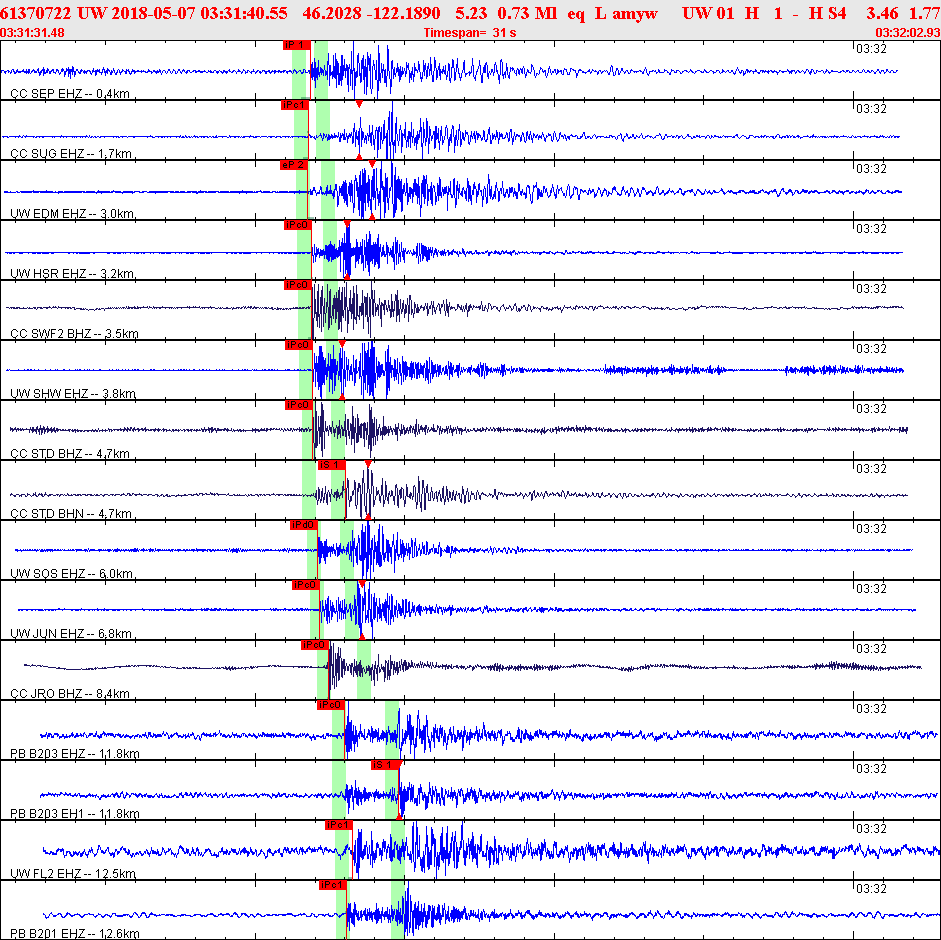
Task: Select the iPc0 pick flag on UW HSR
Action: pyautogui.click(x=298, y=225)
